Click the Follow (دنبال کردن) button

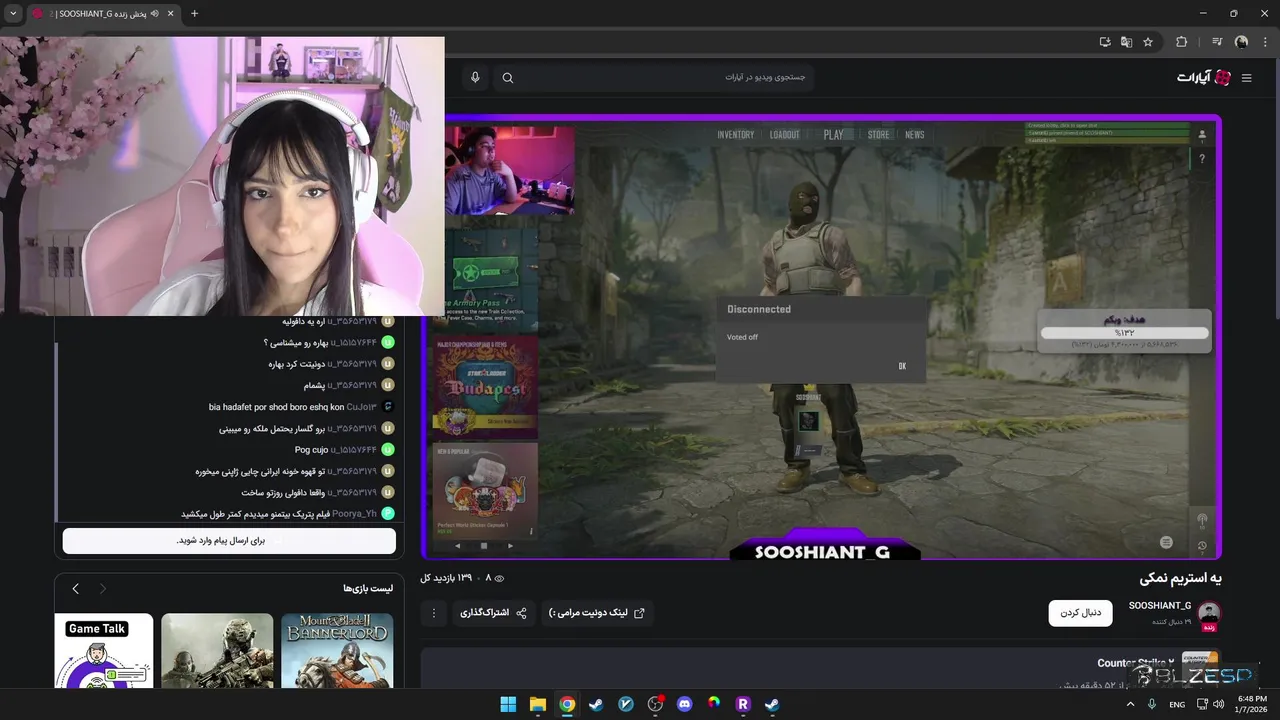1080,613
